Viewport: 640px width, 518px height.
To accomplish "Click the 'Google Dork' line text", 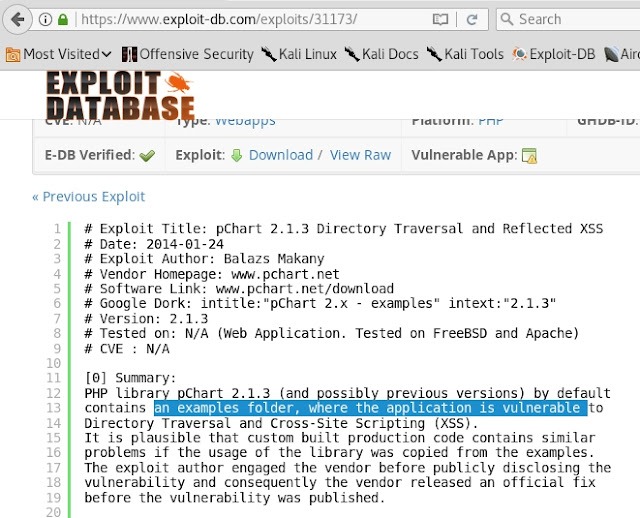I will (320, 304).
